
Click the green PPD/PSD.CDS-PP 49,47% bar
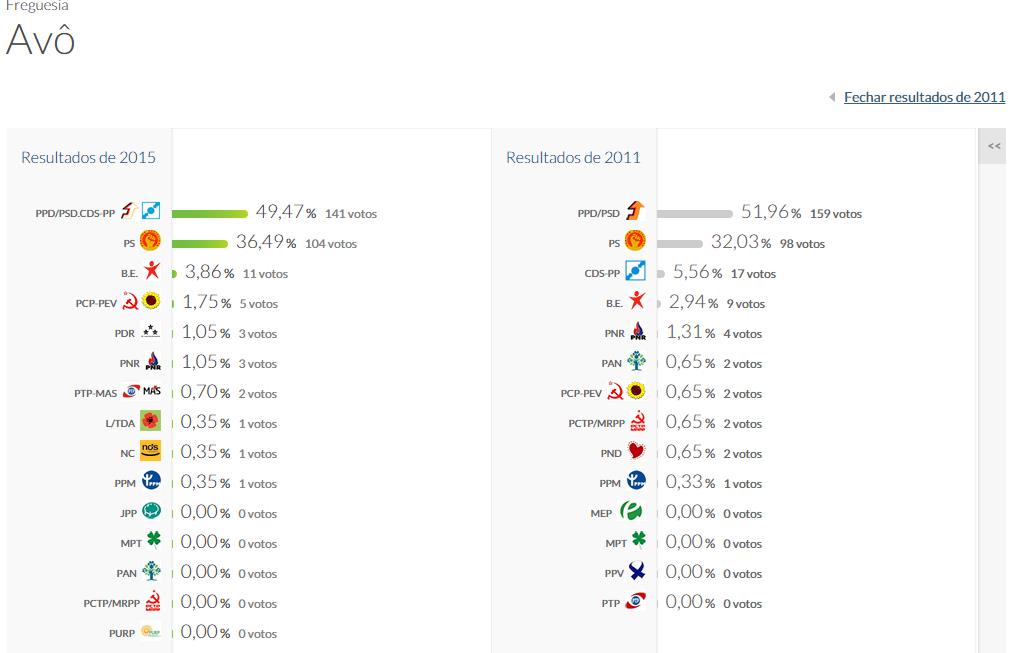tap(210, 213)
